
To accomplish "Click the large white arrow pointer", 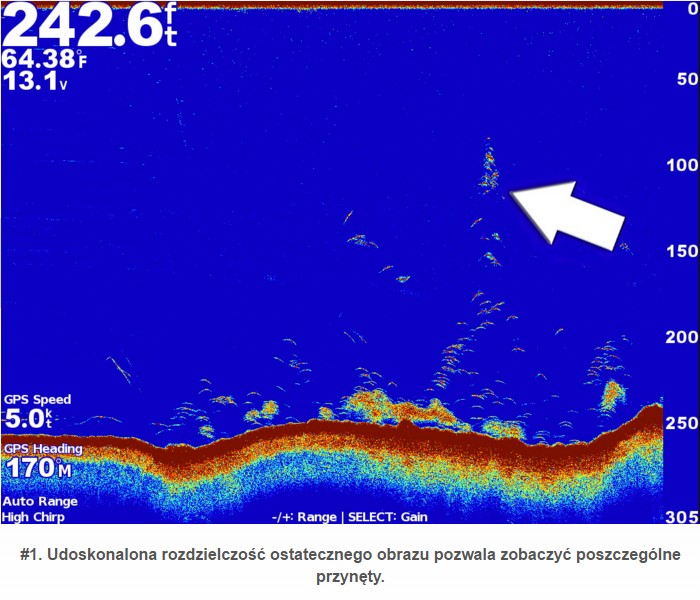I will point(570,212).
